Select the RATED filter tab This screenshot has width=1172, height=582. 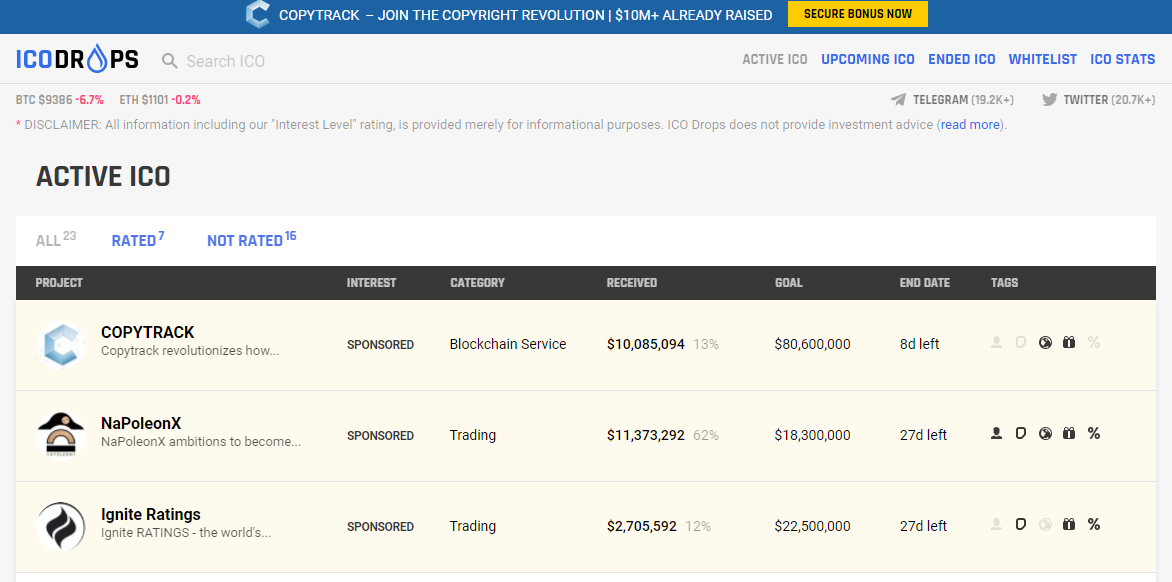click(138, 240)
